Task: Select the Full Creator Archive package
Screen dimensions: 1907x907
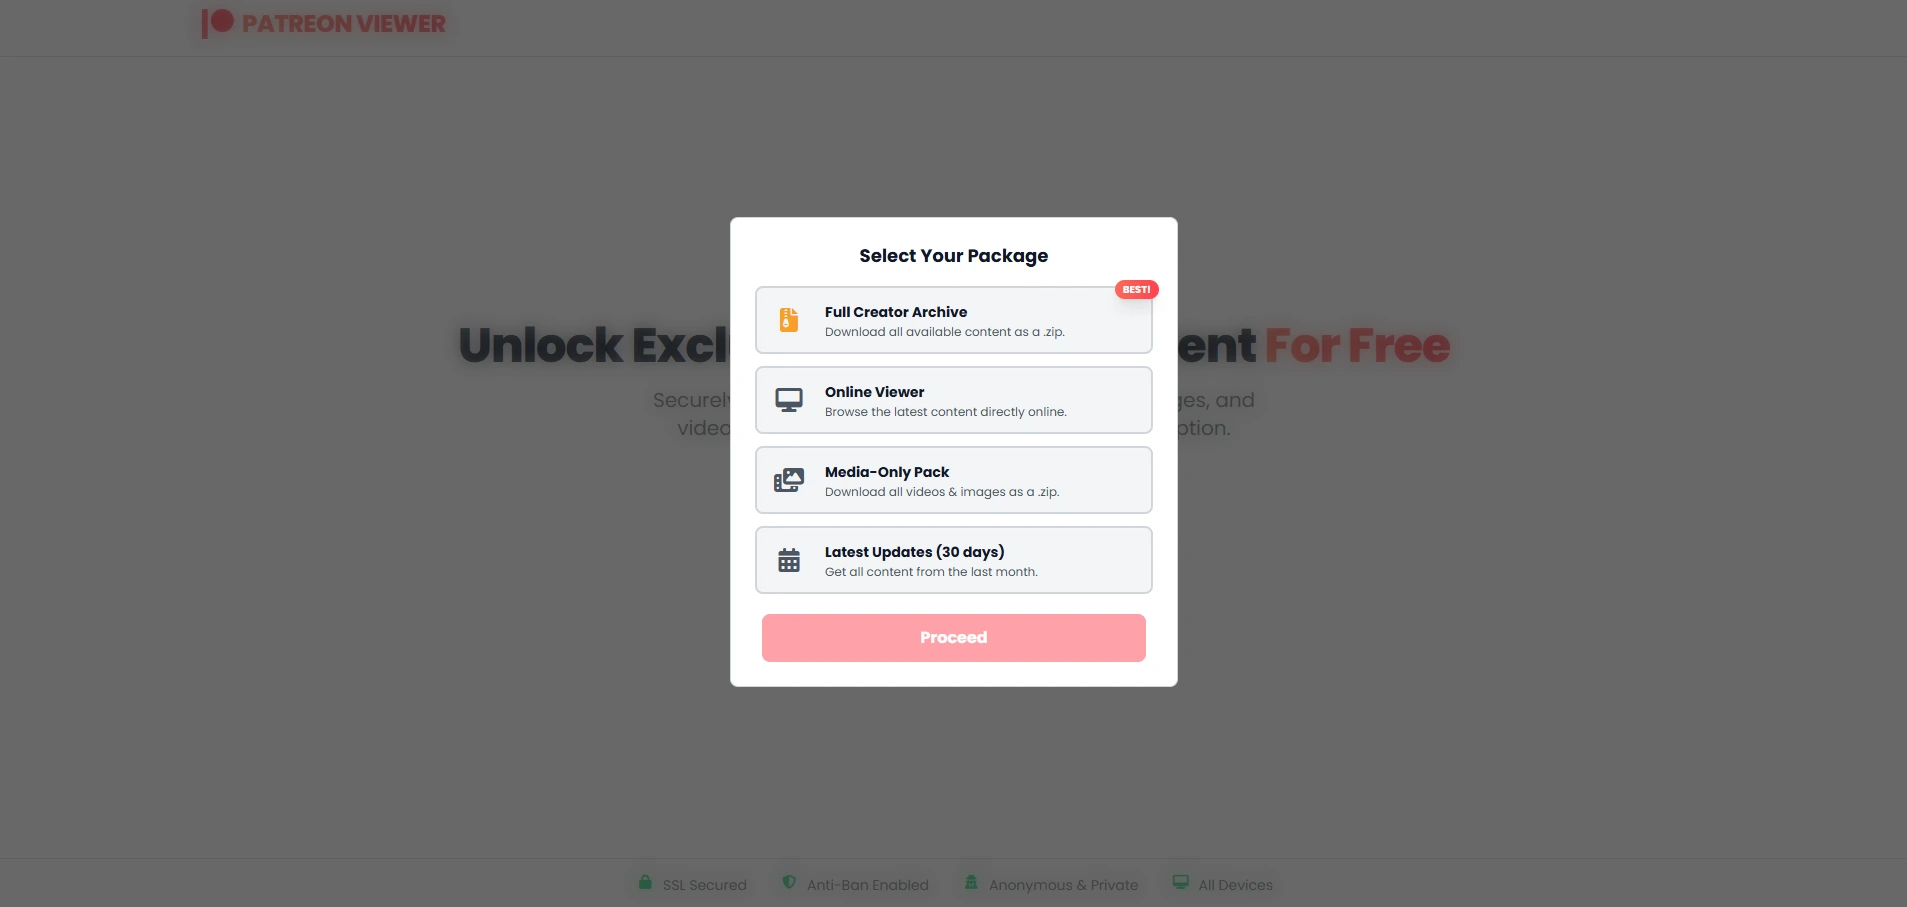Action: click(x=953, y=319)
